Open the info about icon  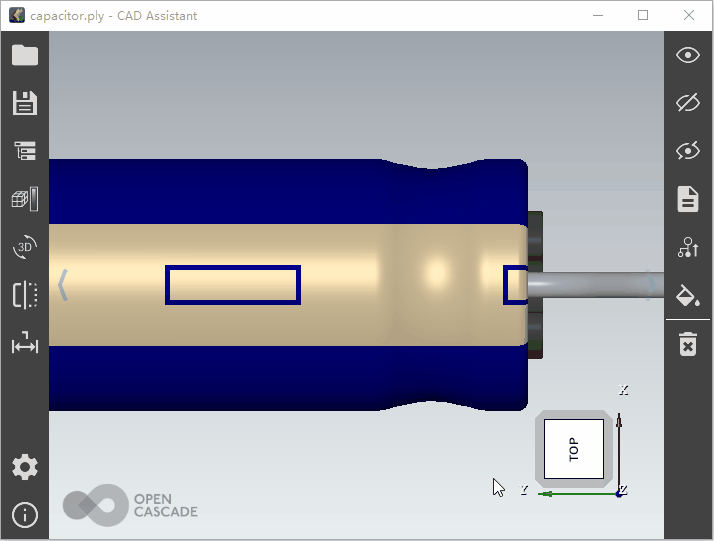25,515
